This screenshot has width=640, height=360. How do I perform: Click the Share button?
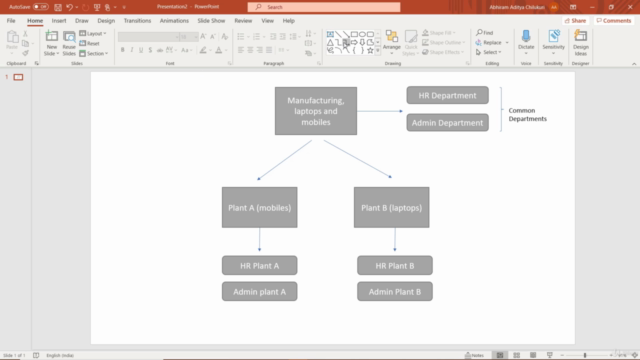pos(576,20)
